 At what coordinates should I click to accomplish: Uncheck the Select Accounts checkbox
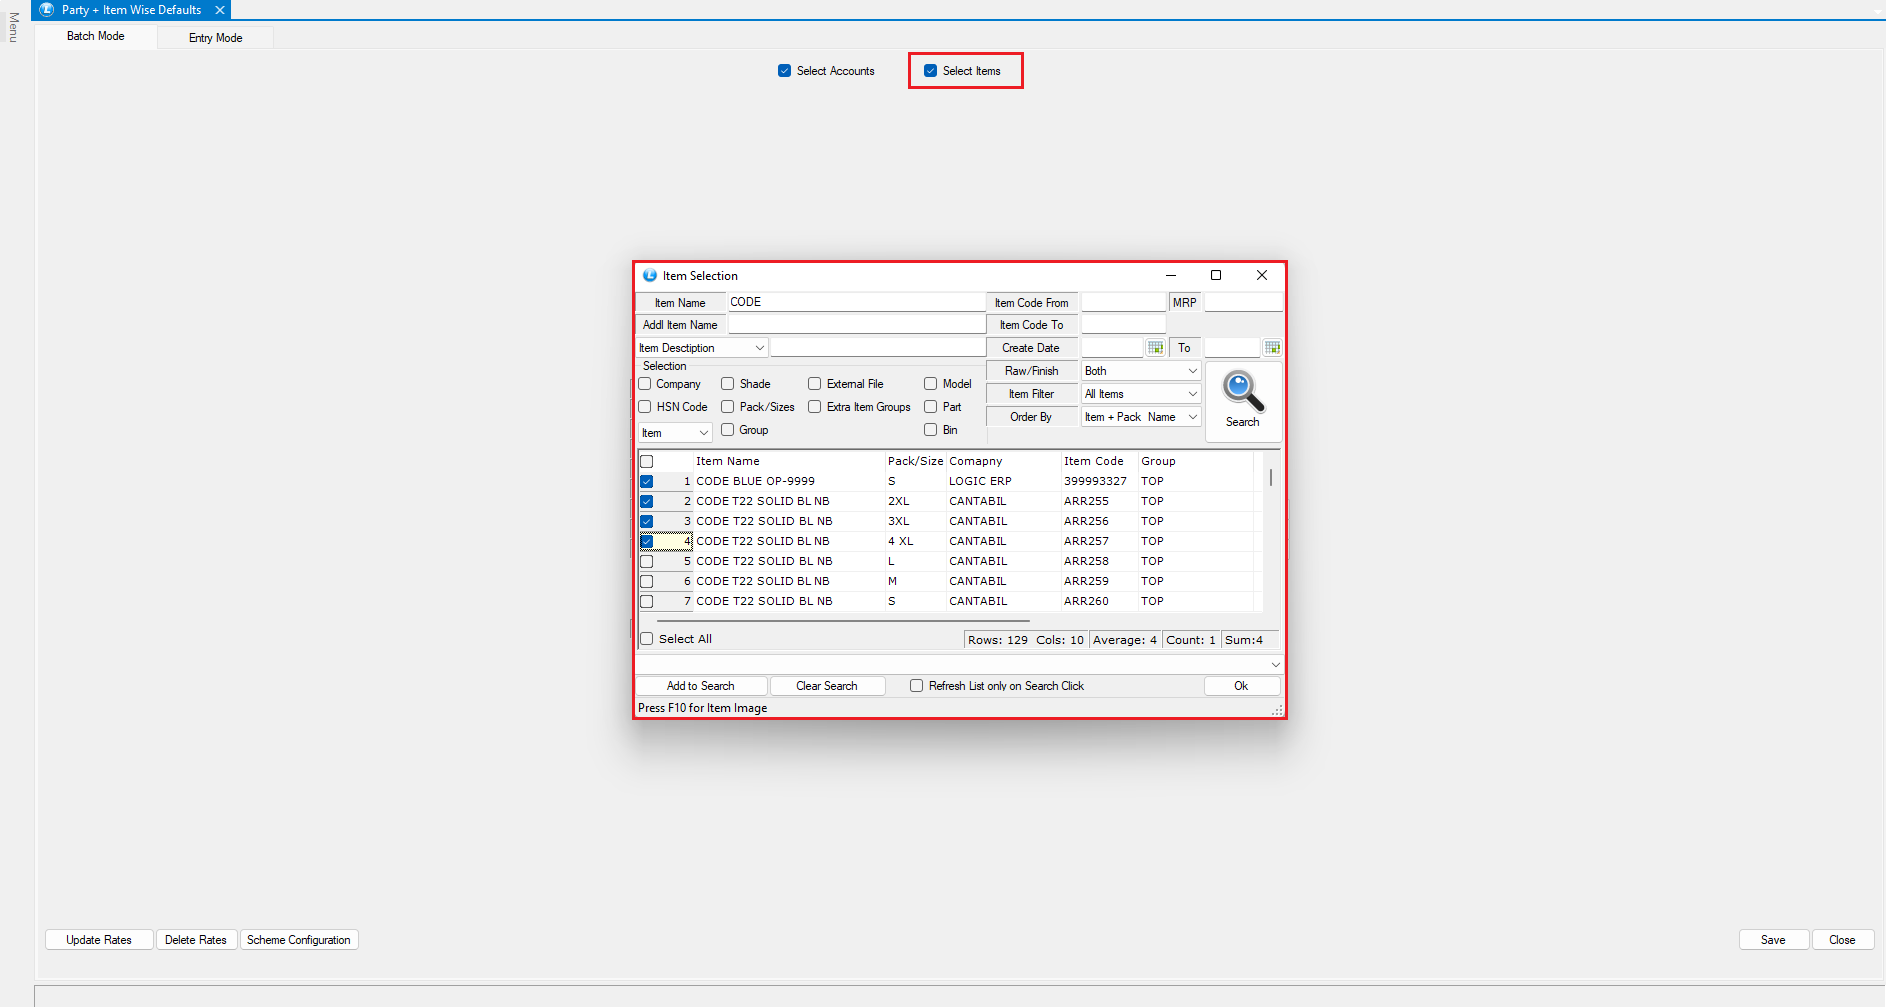click(x=784, y=71)
